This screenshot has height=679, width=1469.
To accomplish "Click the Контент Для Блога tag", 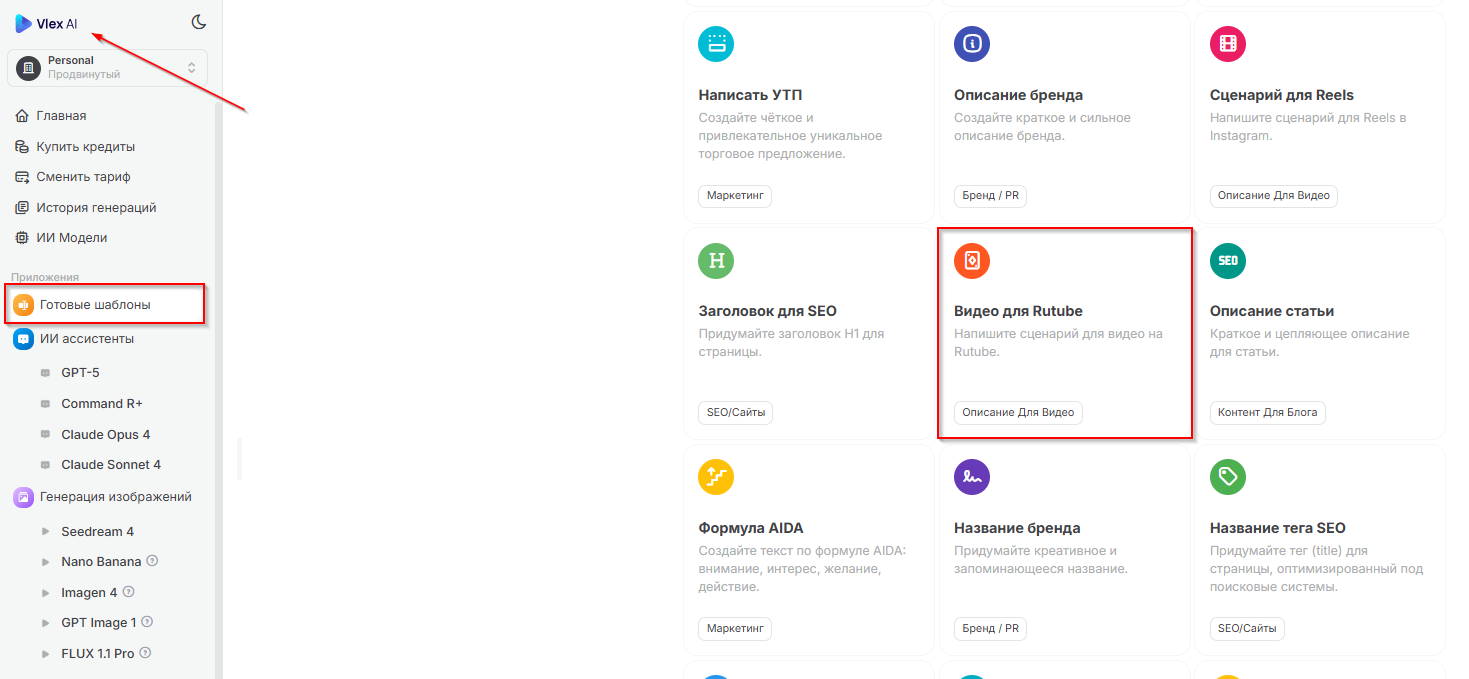I will point(1267,412).
